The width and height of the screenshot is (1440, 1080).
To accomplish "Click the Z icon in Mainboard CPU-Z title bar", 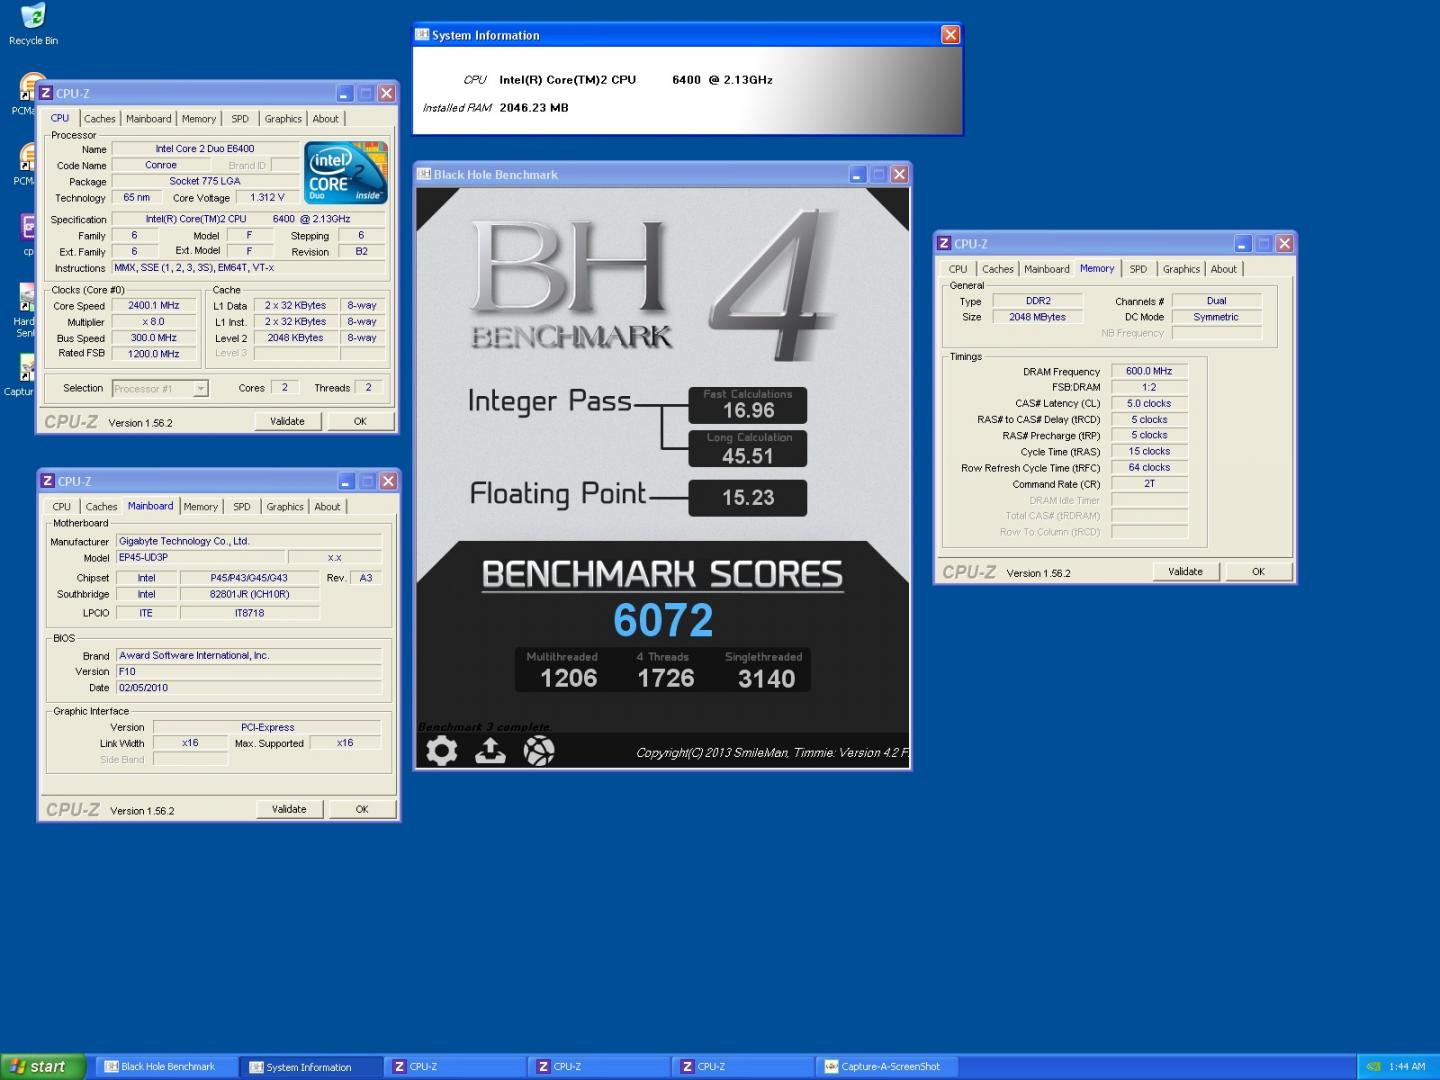I will [x=47, y=481].
